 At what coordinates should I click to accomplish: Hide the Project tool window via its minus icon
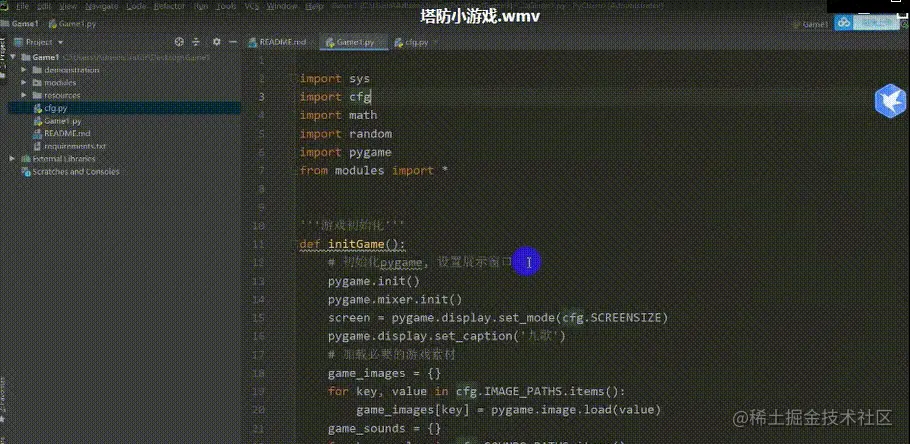point(233,42)
